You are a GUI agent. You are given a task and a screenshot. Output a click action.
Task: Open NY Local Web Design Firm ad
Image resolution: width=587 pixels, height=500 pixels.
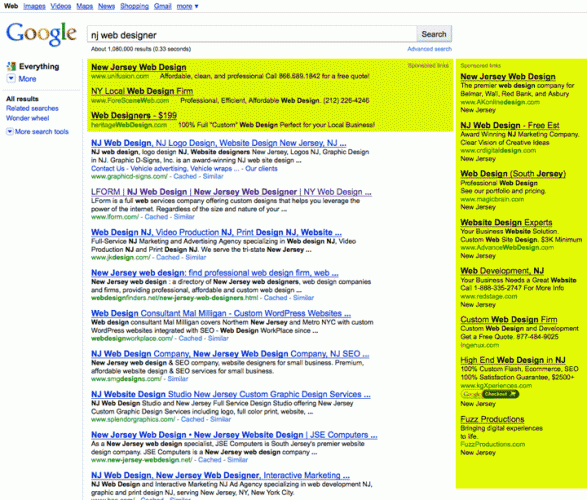click(142, 91)
